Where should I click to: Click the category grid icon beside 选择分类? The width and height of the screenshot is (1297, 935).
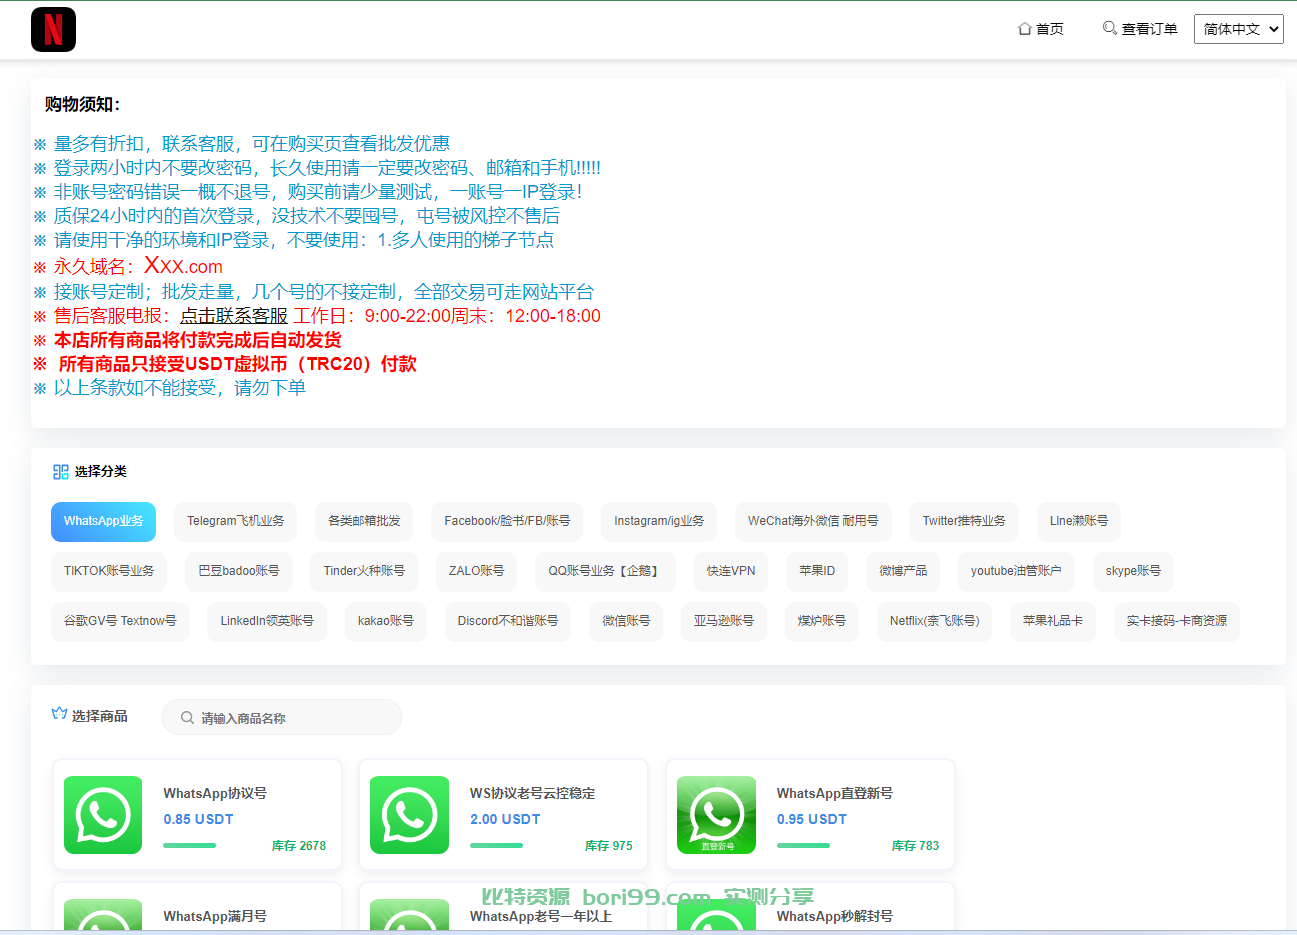pos(61,472)
